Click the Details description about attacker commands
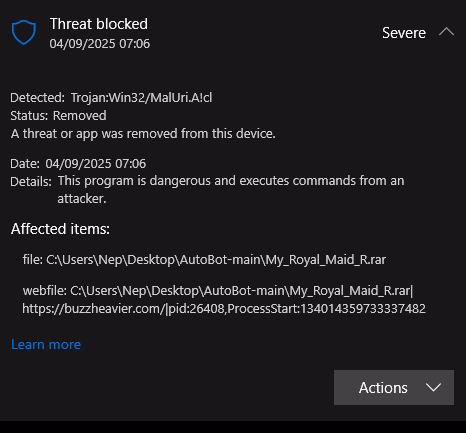The height and width of the screenshot is (433, 466). click(x=231, y=190)
